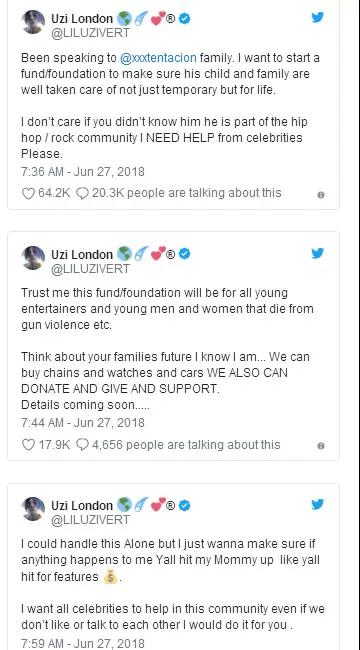Viewport: 360px width, 650px height.
Task: Open info icon on first tweet
Action: (x=321, y=195)
